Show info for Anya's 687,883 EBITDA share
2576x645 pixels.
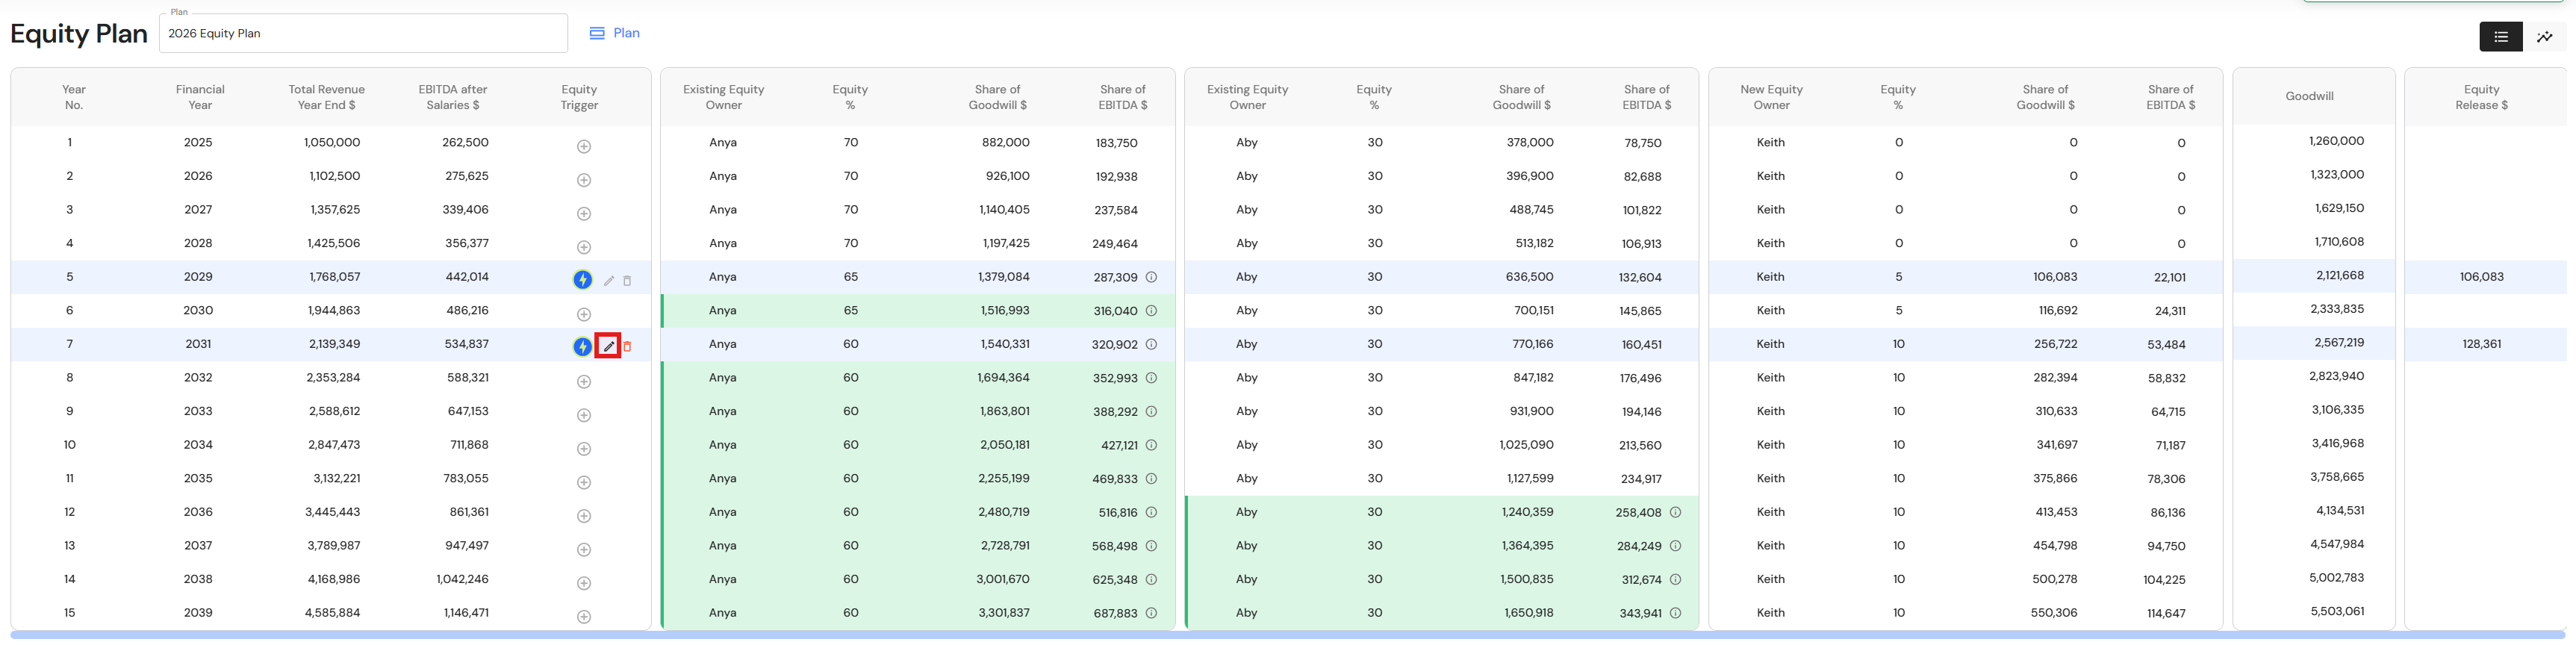pyautogui.click(x=1151, y=613)
